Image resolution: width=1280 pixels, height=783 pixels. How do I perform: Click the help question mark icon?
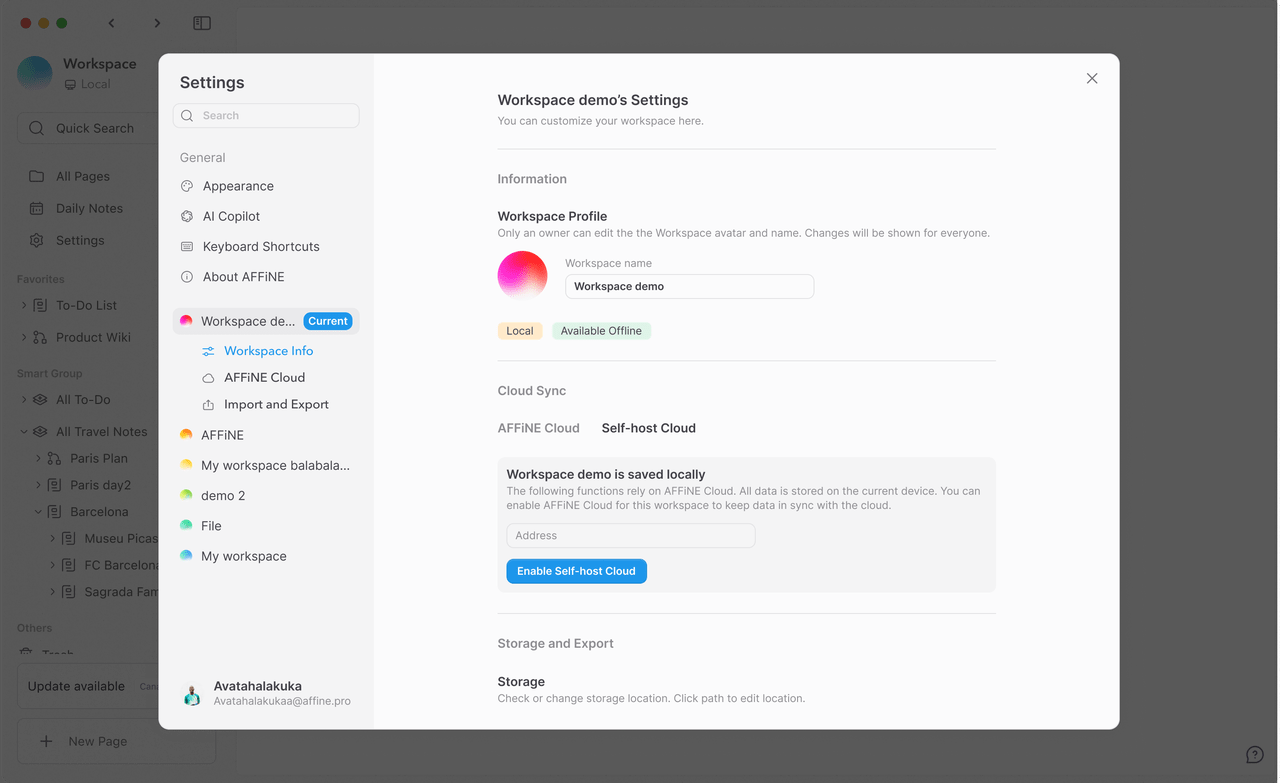pos(1255,754)
